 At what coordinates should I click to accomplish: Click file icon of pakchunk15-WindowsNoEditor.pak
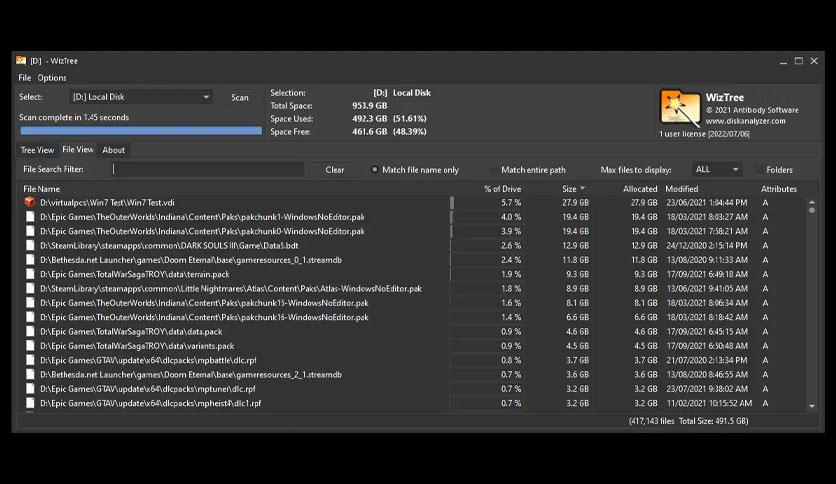coord(30,303)
